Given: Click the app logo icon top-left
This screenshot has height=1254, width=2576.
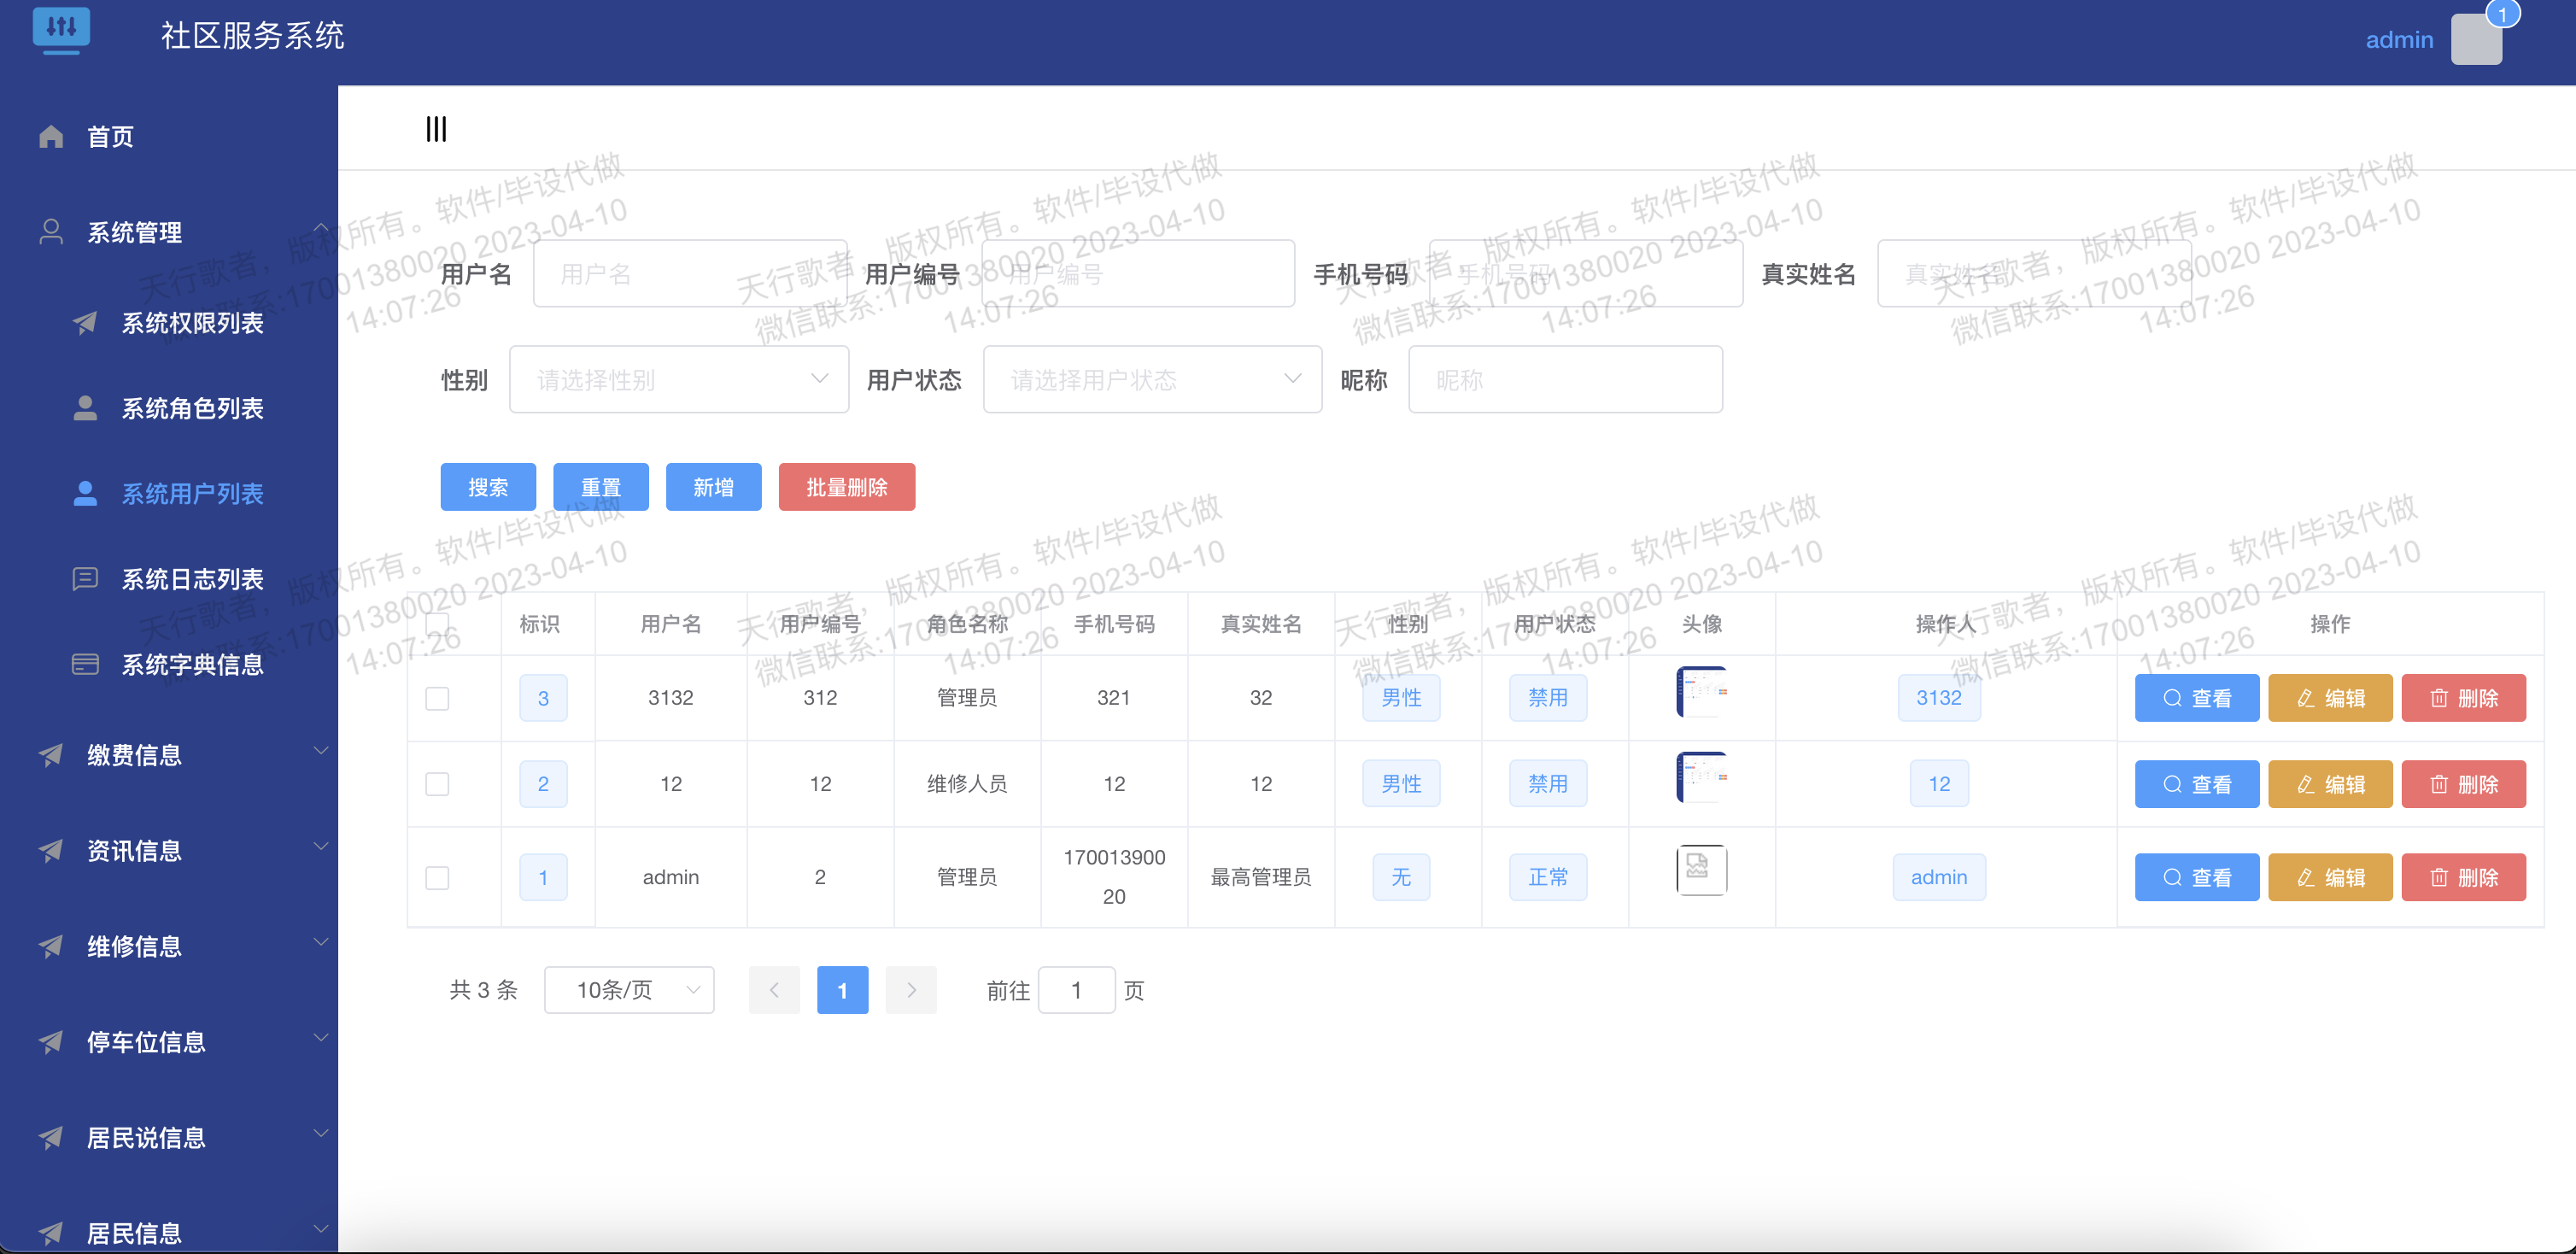Looking at the screenshot, I should (x=62, y=31).
